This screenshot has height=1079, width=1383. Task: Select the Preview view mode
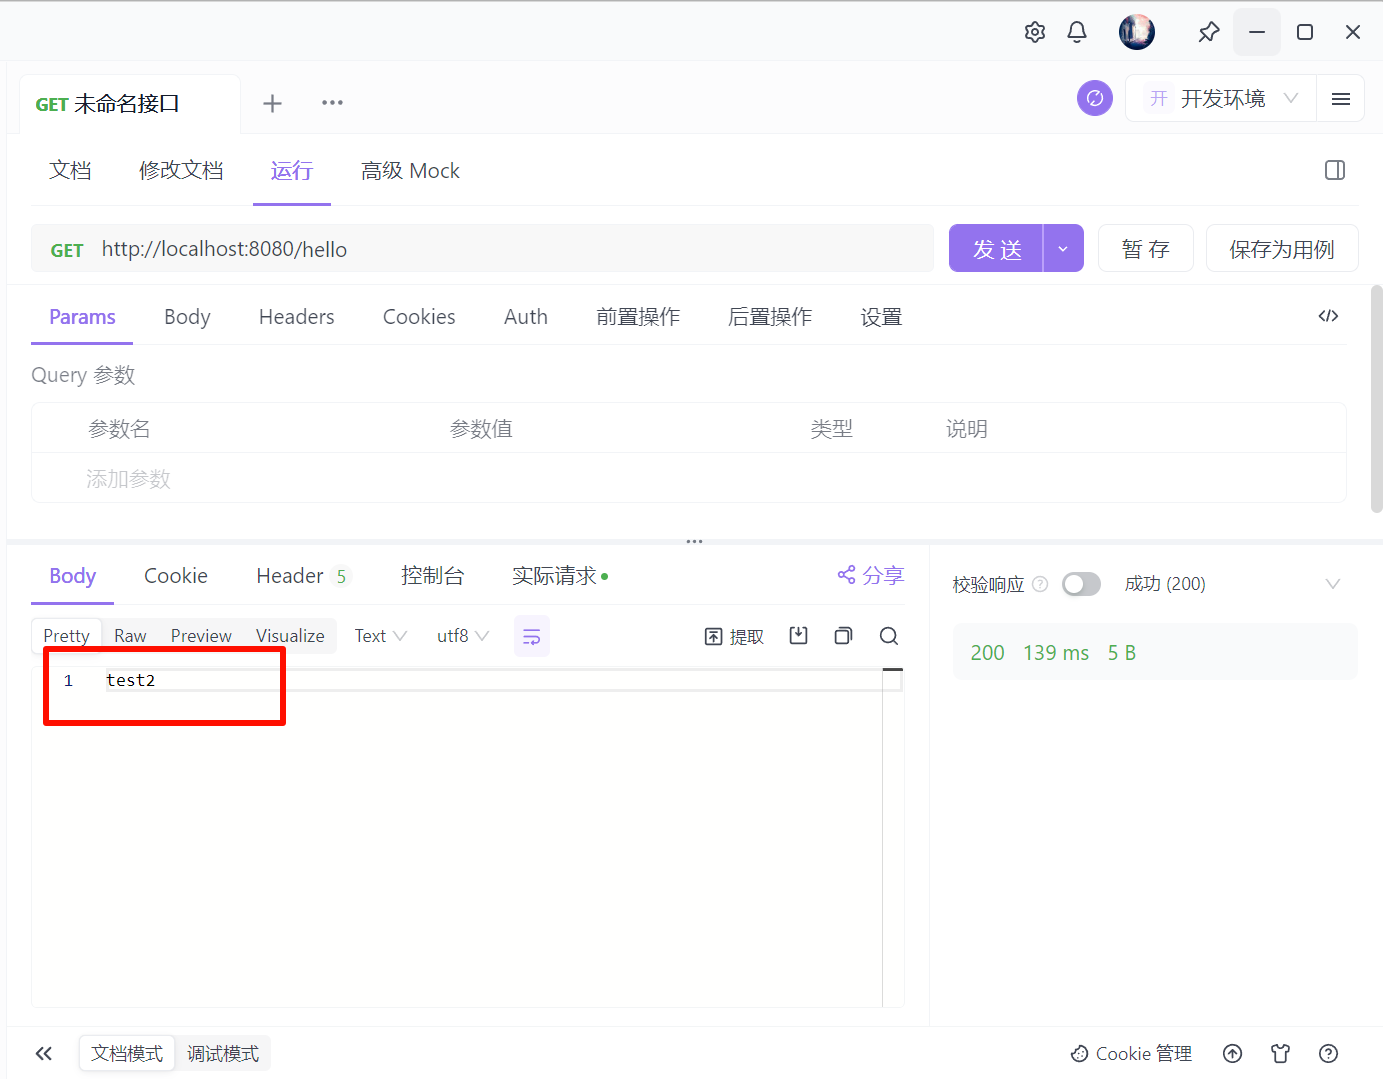(201, 636)
